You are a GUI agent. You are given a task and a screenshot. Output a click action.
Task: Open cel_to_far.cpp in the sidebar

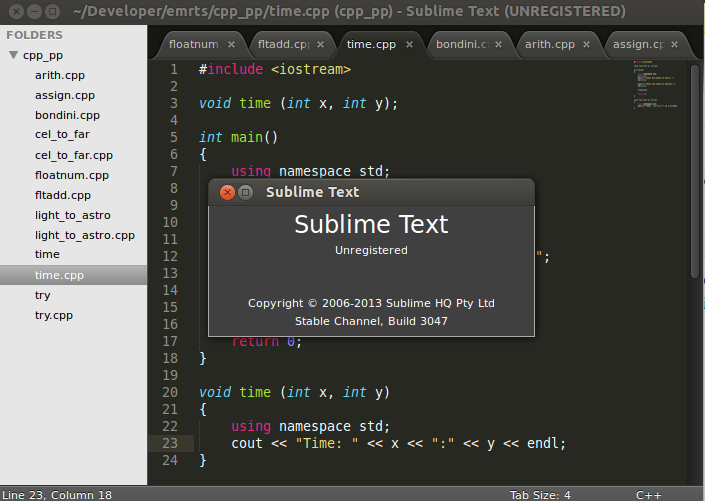[x=73, y=155]
